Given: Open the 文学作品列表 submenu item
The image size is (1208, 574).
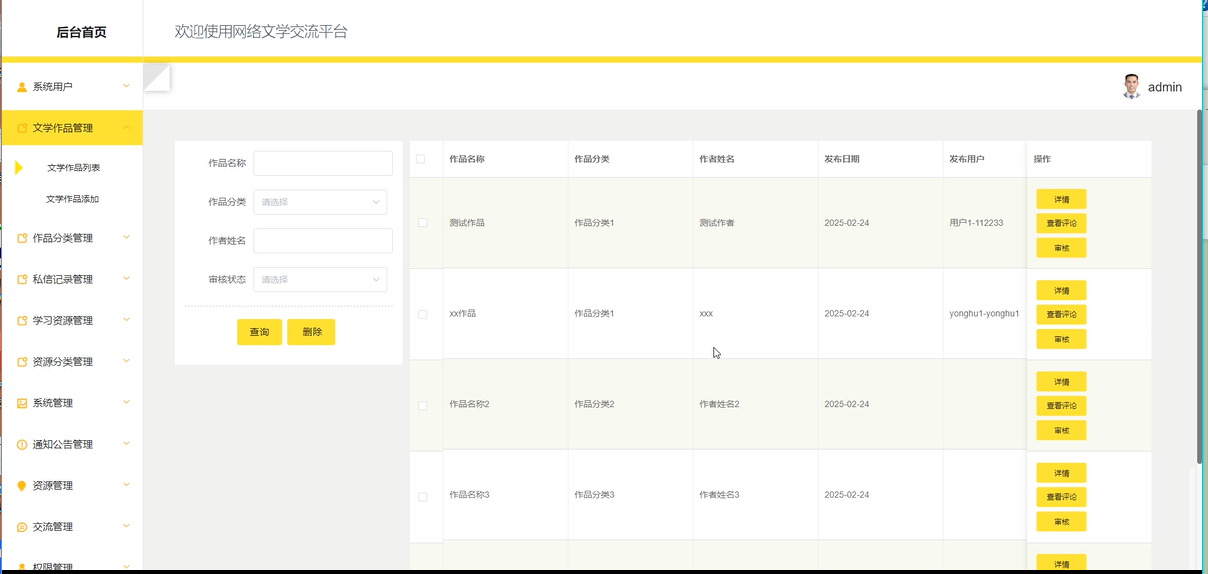Looking at the screenshot, I should tap(73, 168).
